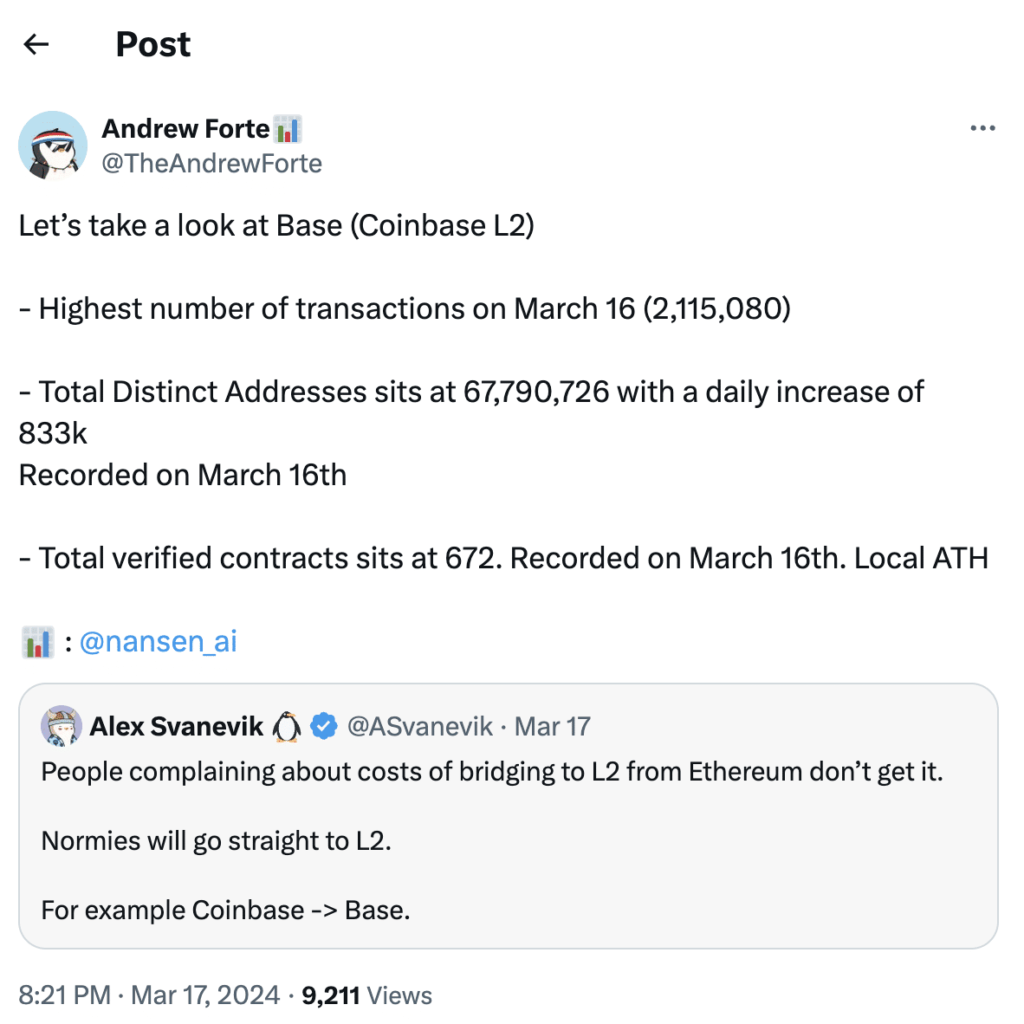1024x1024 pixels.
Task: Click the "Let's take a look at Base" text
Action: [x=277, y=225]
